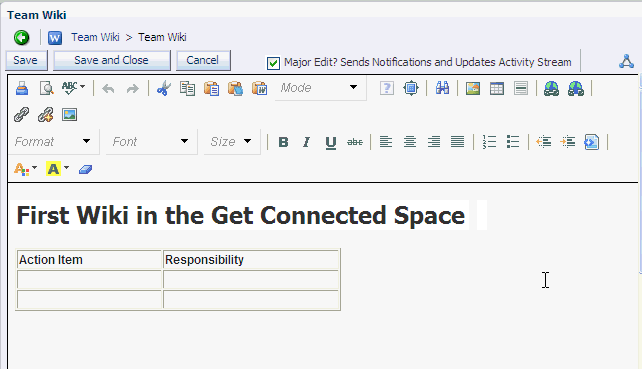This screenshot has width=642, height=369.
Task: Center align the text
Action: point(409,142)
